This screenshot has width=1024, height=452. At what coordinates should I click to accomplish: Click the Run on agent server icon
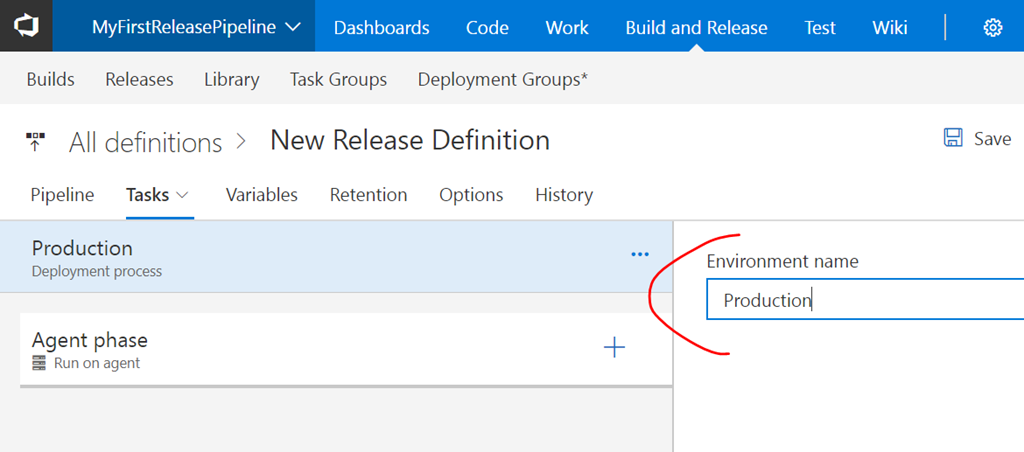40,364
